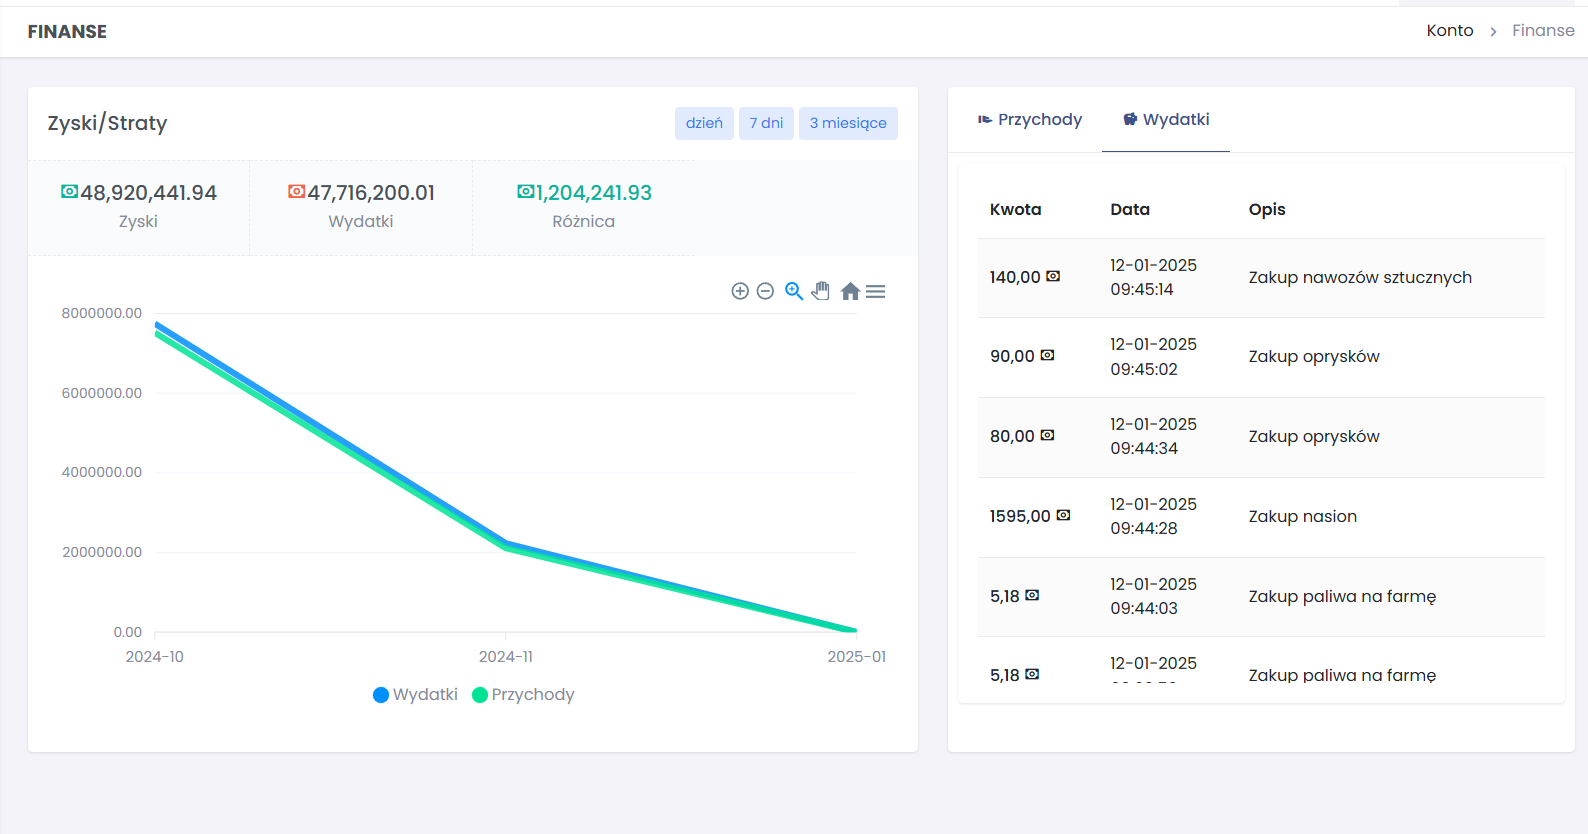Click the Zyski money icon
This screenshot has height=834, width=1588.
(x=69, y=191)
